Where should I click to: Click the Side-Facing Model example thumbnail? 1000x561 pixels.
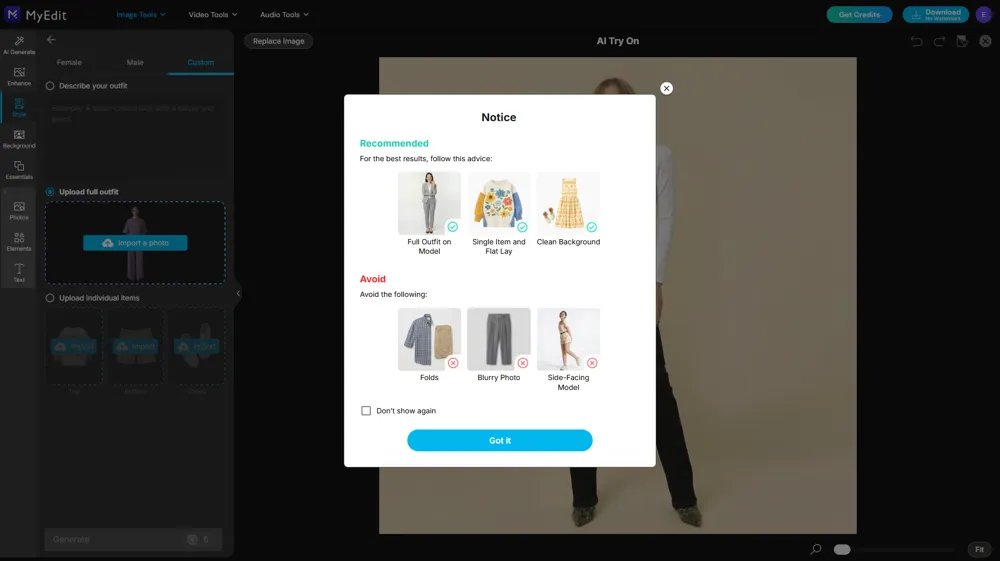[x=568, y=339]
